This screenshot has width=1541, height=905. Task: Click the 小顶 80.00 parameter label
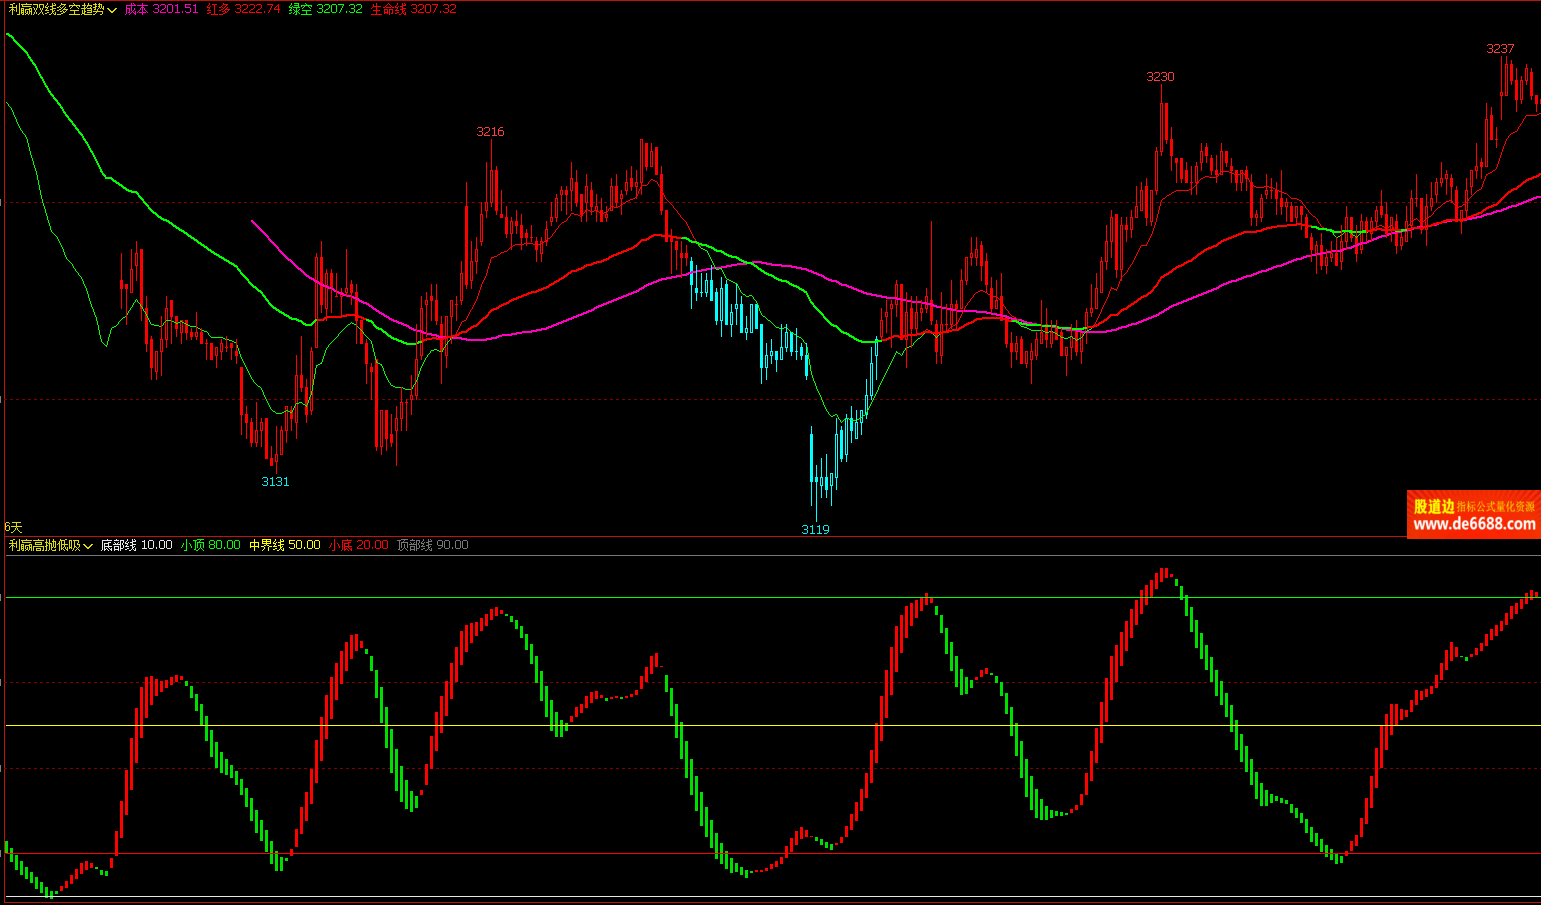(210, 545)
